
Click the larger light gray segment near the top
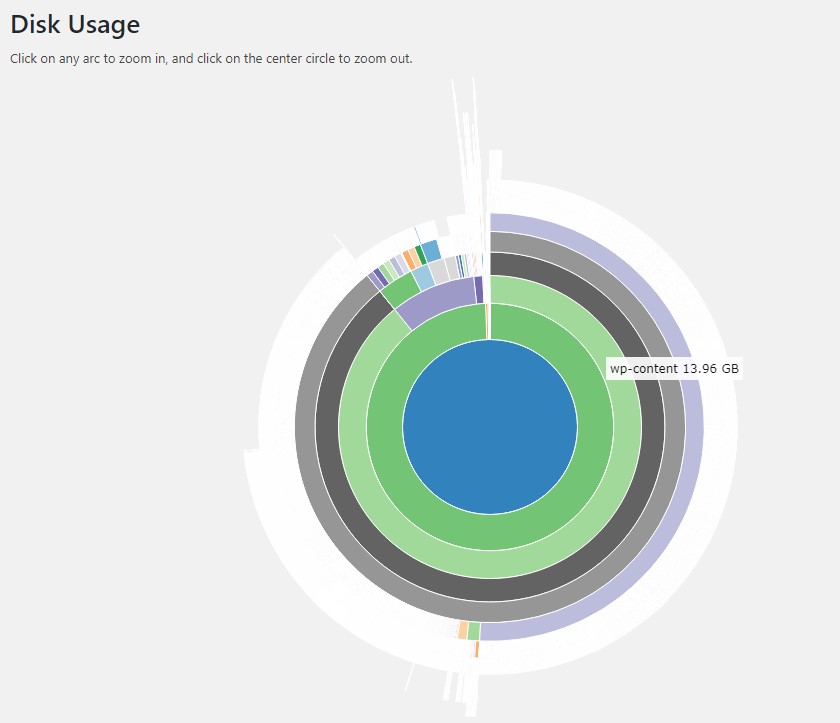point(438,270)
